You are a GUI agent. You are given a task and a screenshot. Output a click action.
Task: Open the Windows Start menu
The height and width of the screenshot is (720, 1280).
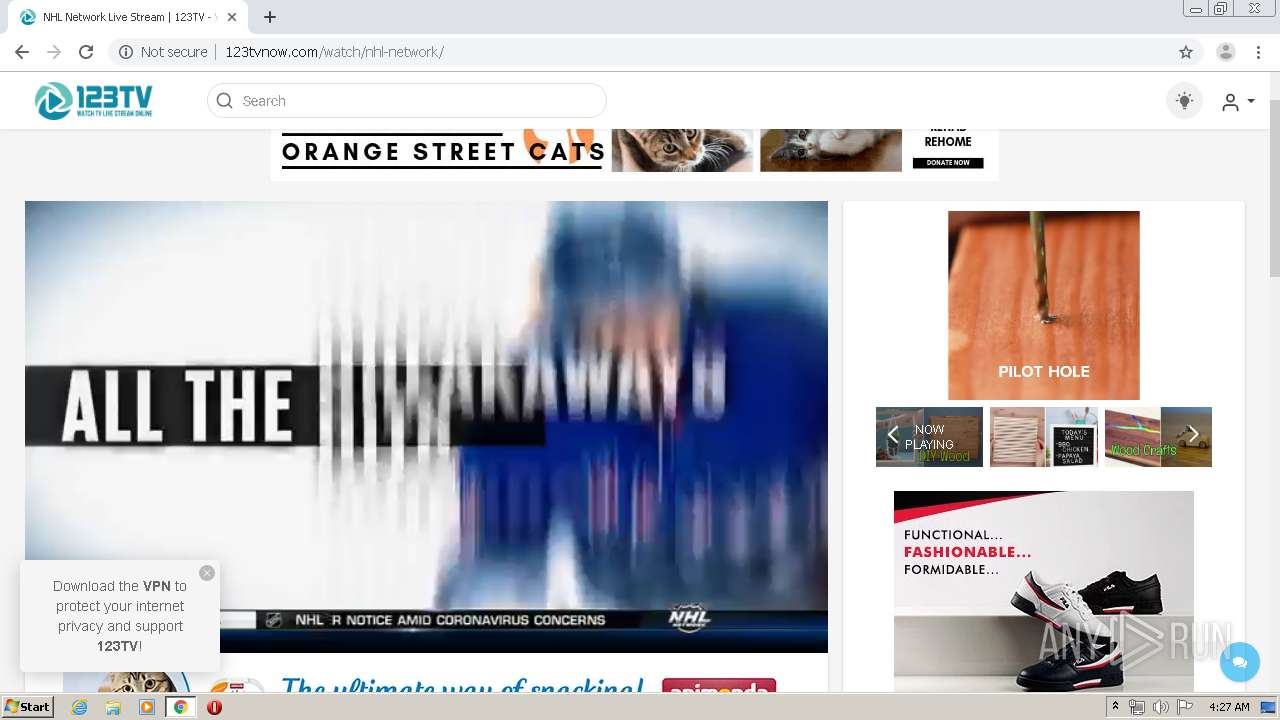click(x=27, y=707)
